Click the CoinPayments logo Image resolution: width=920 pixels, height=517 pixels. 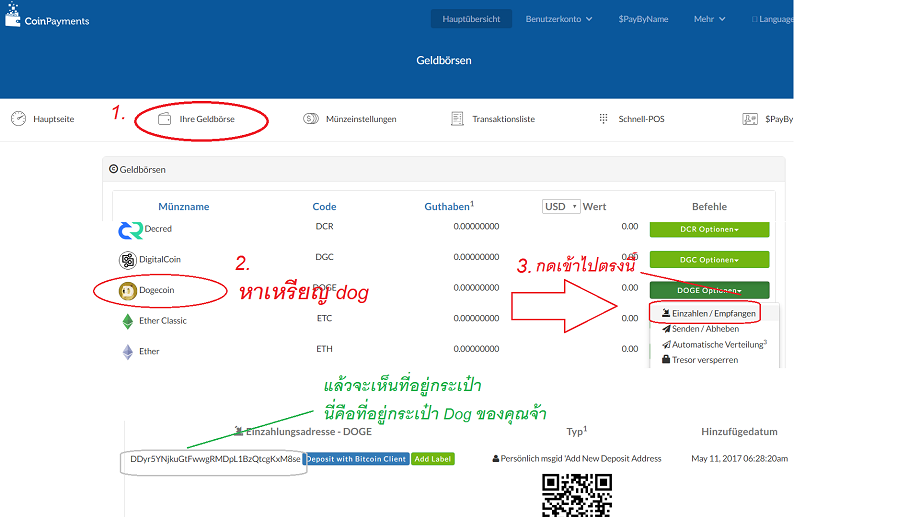[47, 15]
